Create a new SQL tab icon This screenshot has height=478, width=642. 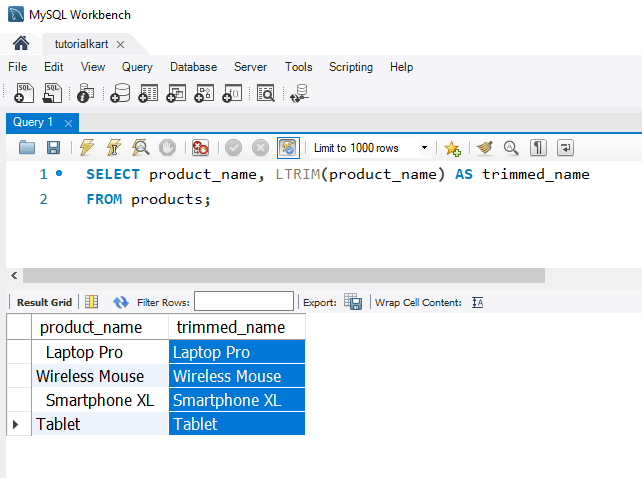[24, 93]
